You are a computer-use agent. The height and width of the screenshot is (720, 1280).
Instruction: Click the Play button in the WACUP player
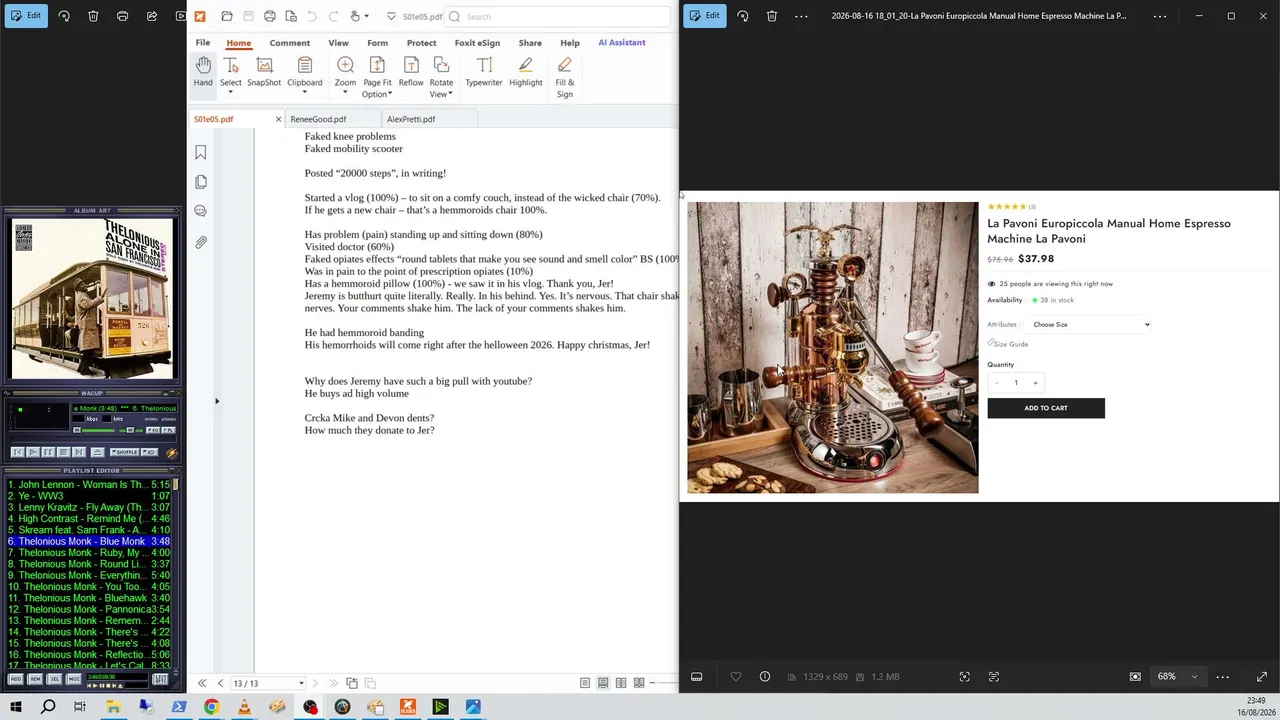point(32,452)
